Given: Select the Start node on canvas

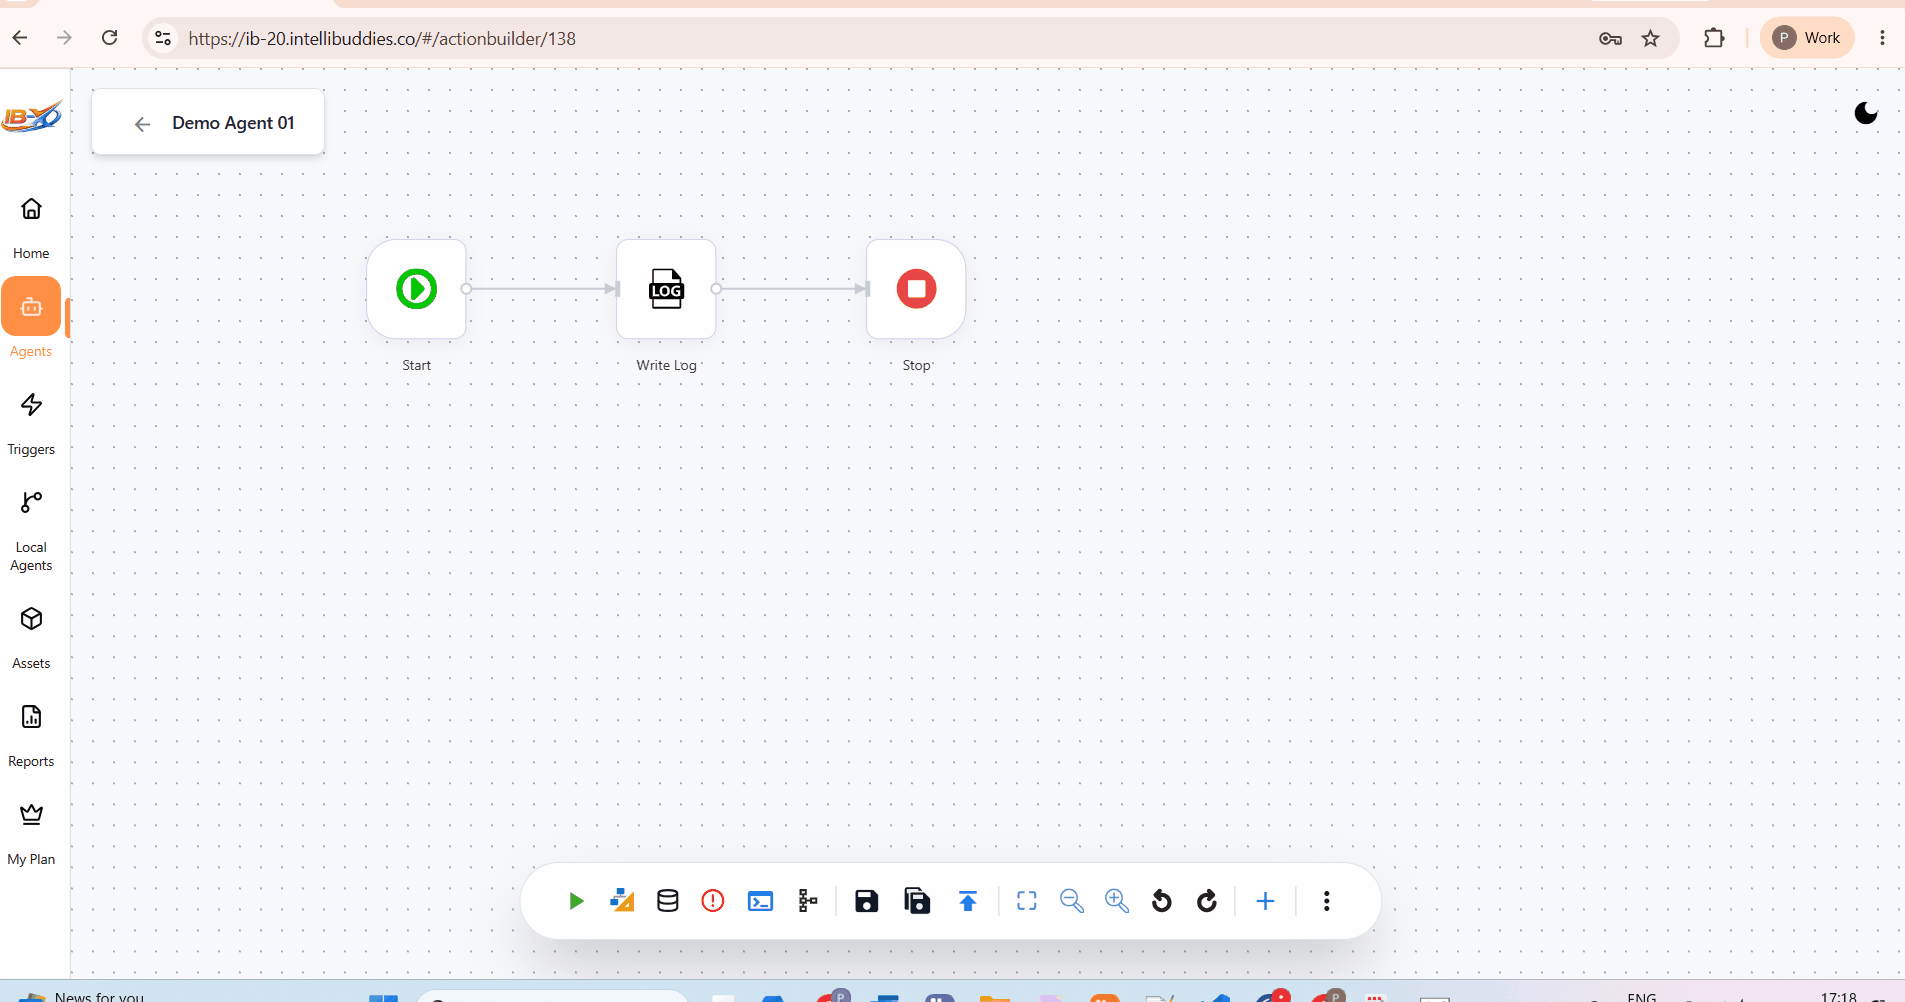Looking at the screenshot, I should (416, 289).
